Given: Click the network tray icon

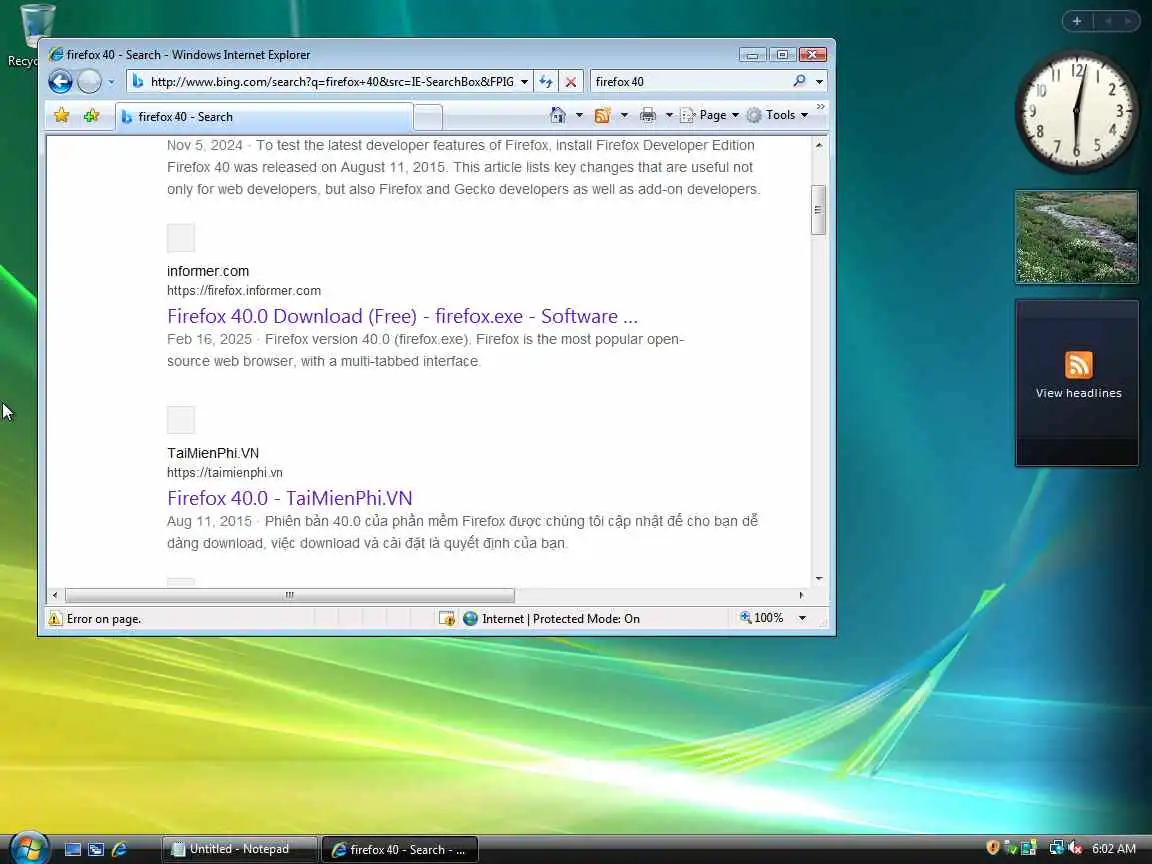Looking at the screenshot, I should pyautogui.click(x=1056, y=848).
